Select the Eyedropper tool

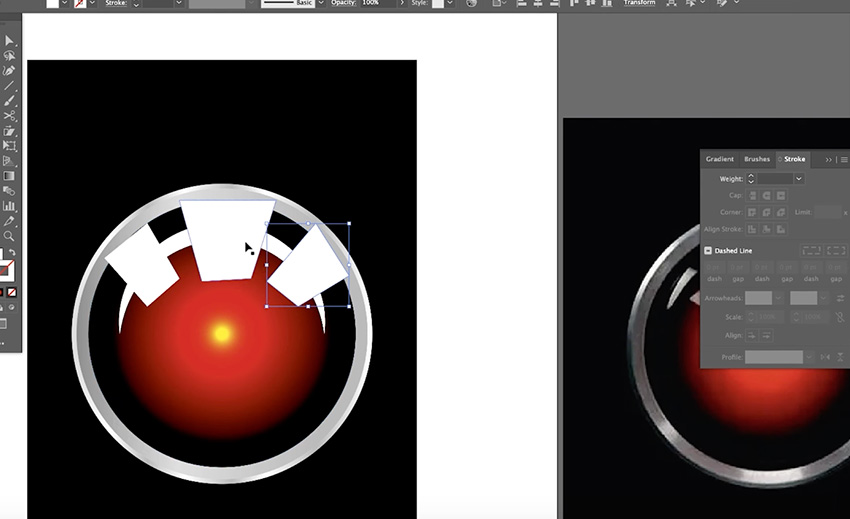click(x=9, y=221)
